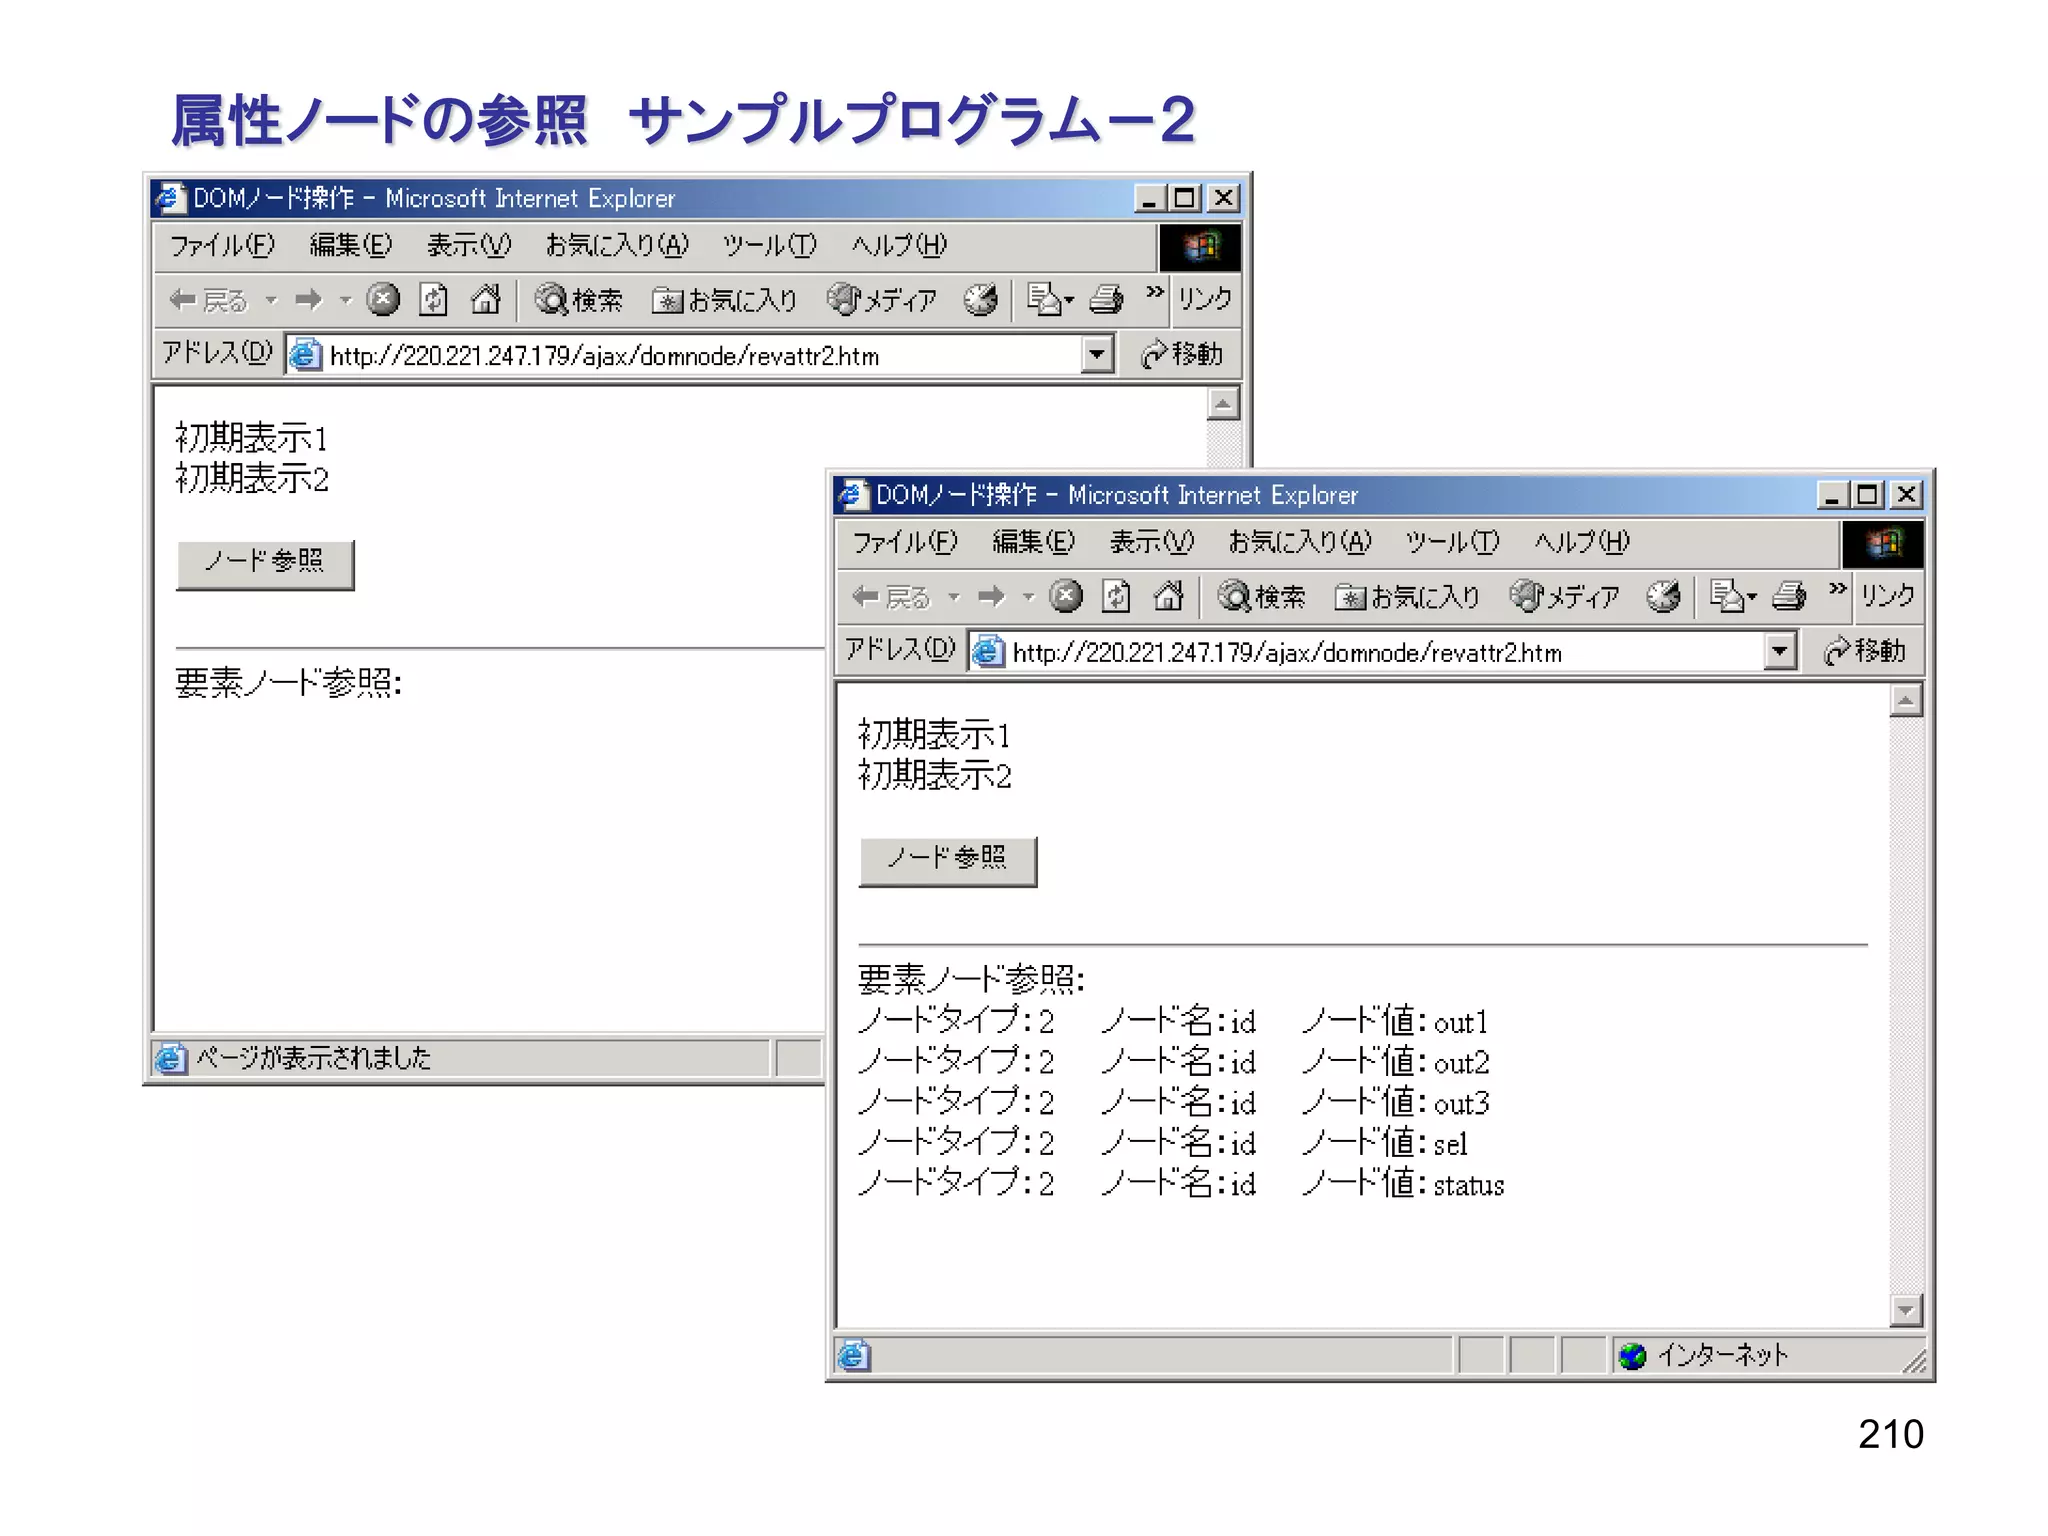
Task: Open お気に入り favorites in back window toolbar
Action: pyautogui.click(x=724, y=299)
